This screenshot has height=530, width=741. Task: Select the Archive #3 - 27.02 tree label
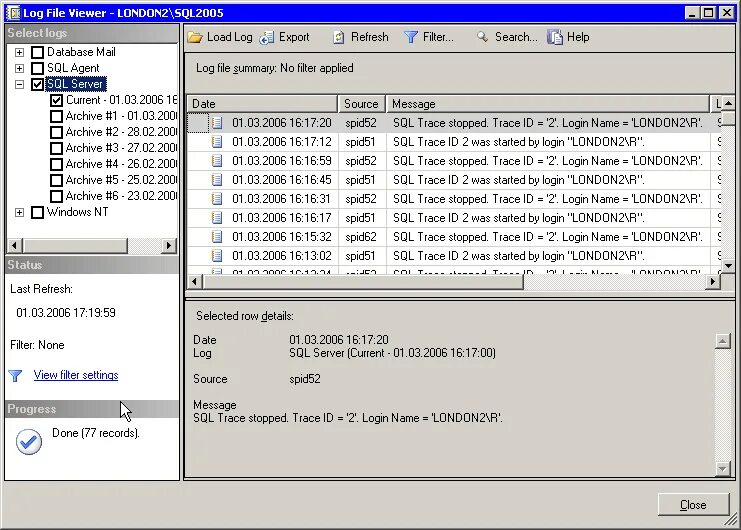tap(121, 148)
